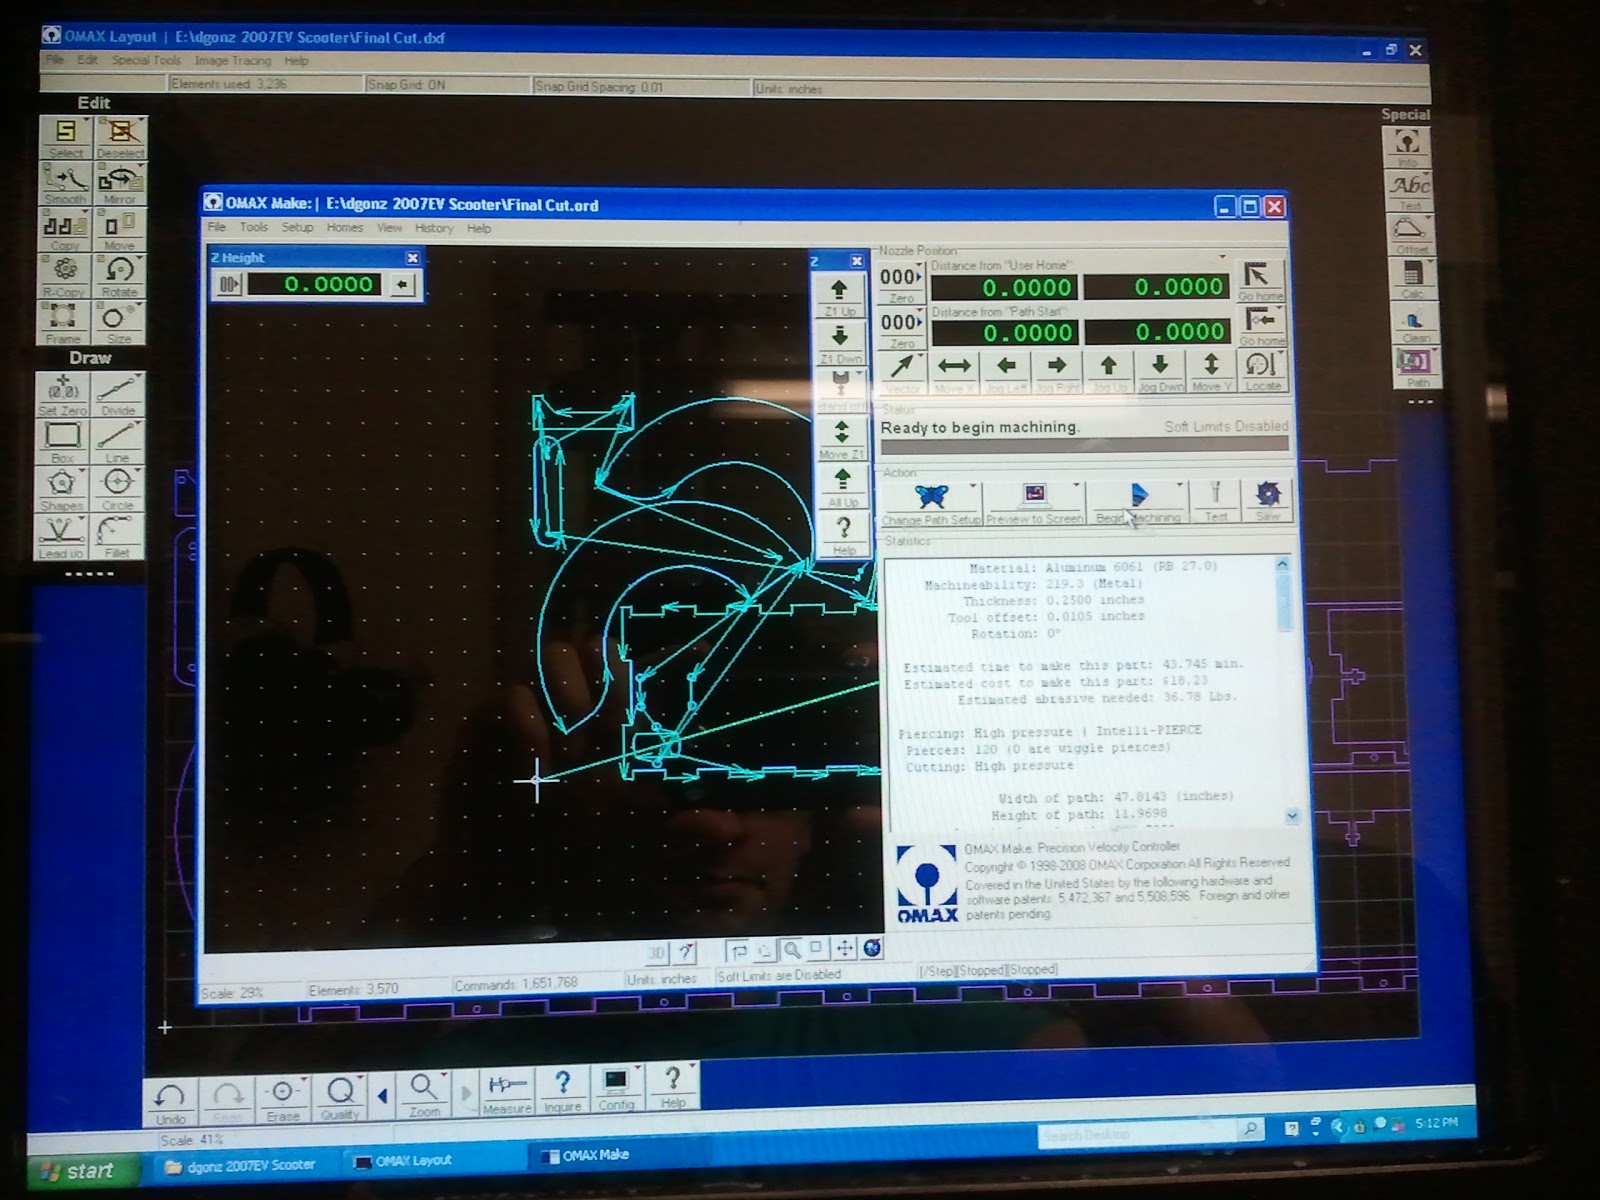
Task: Click All Up in the Z panel
Action: pyautogui.click(x=843, y=486)
